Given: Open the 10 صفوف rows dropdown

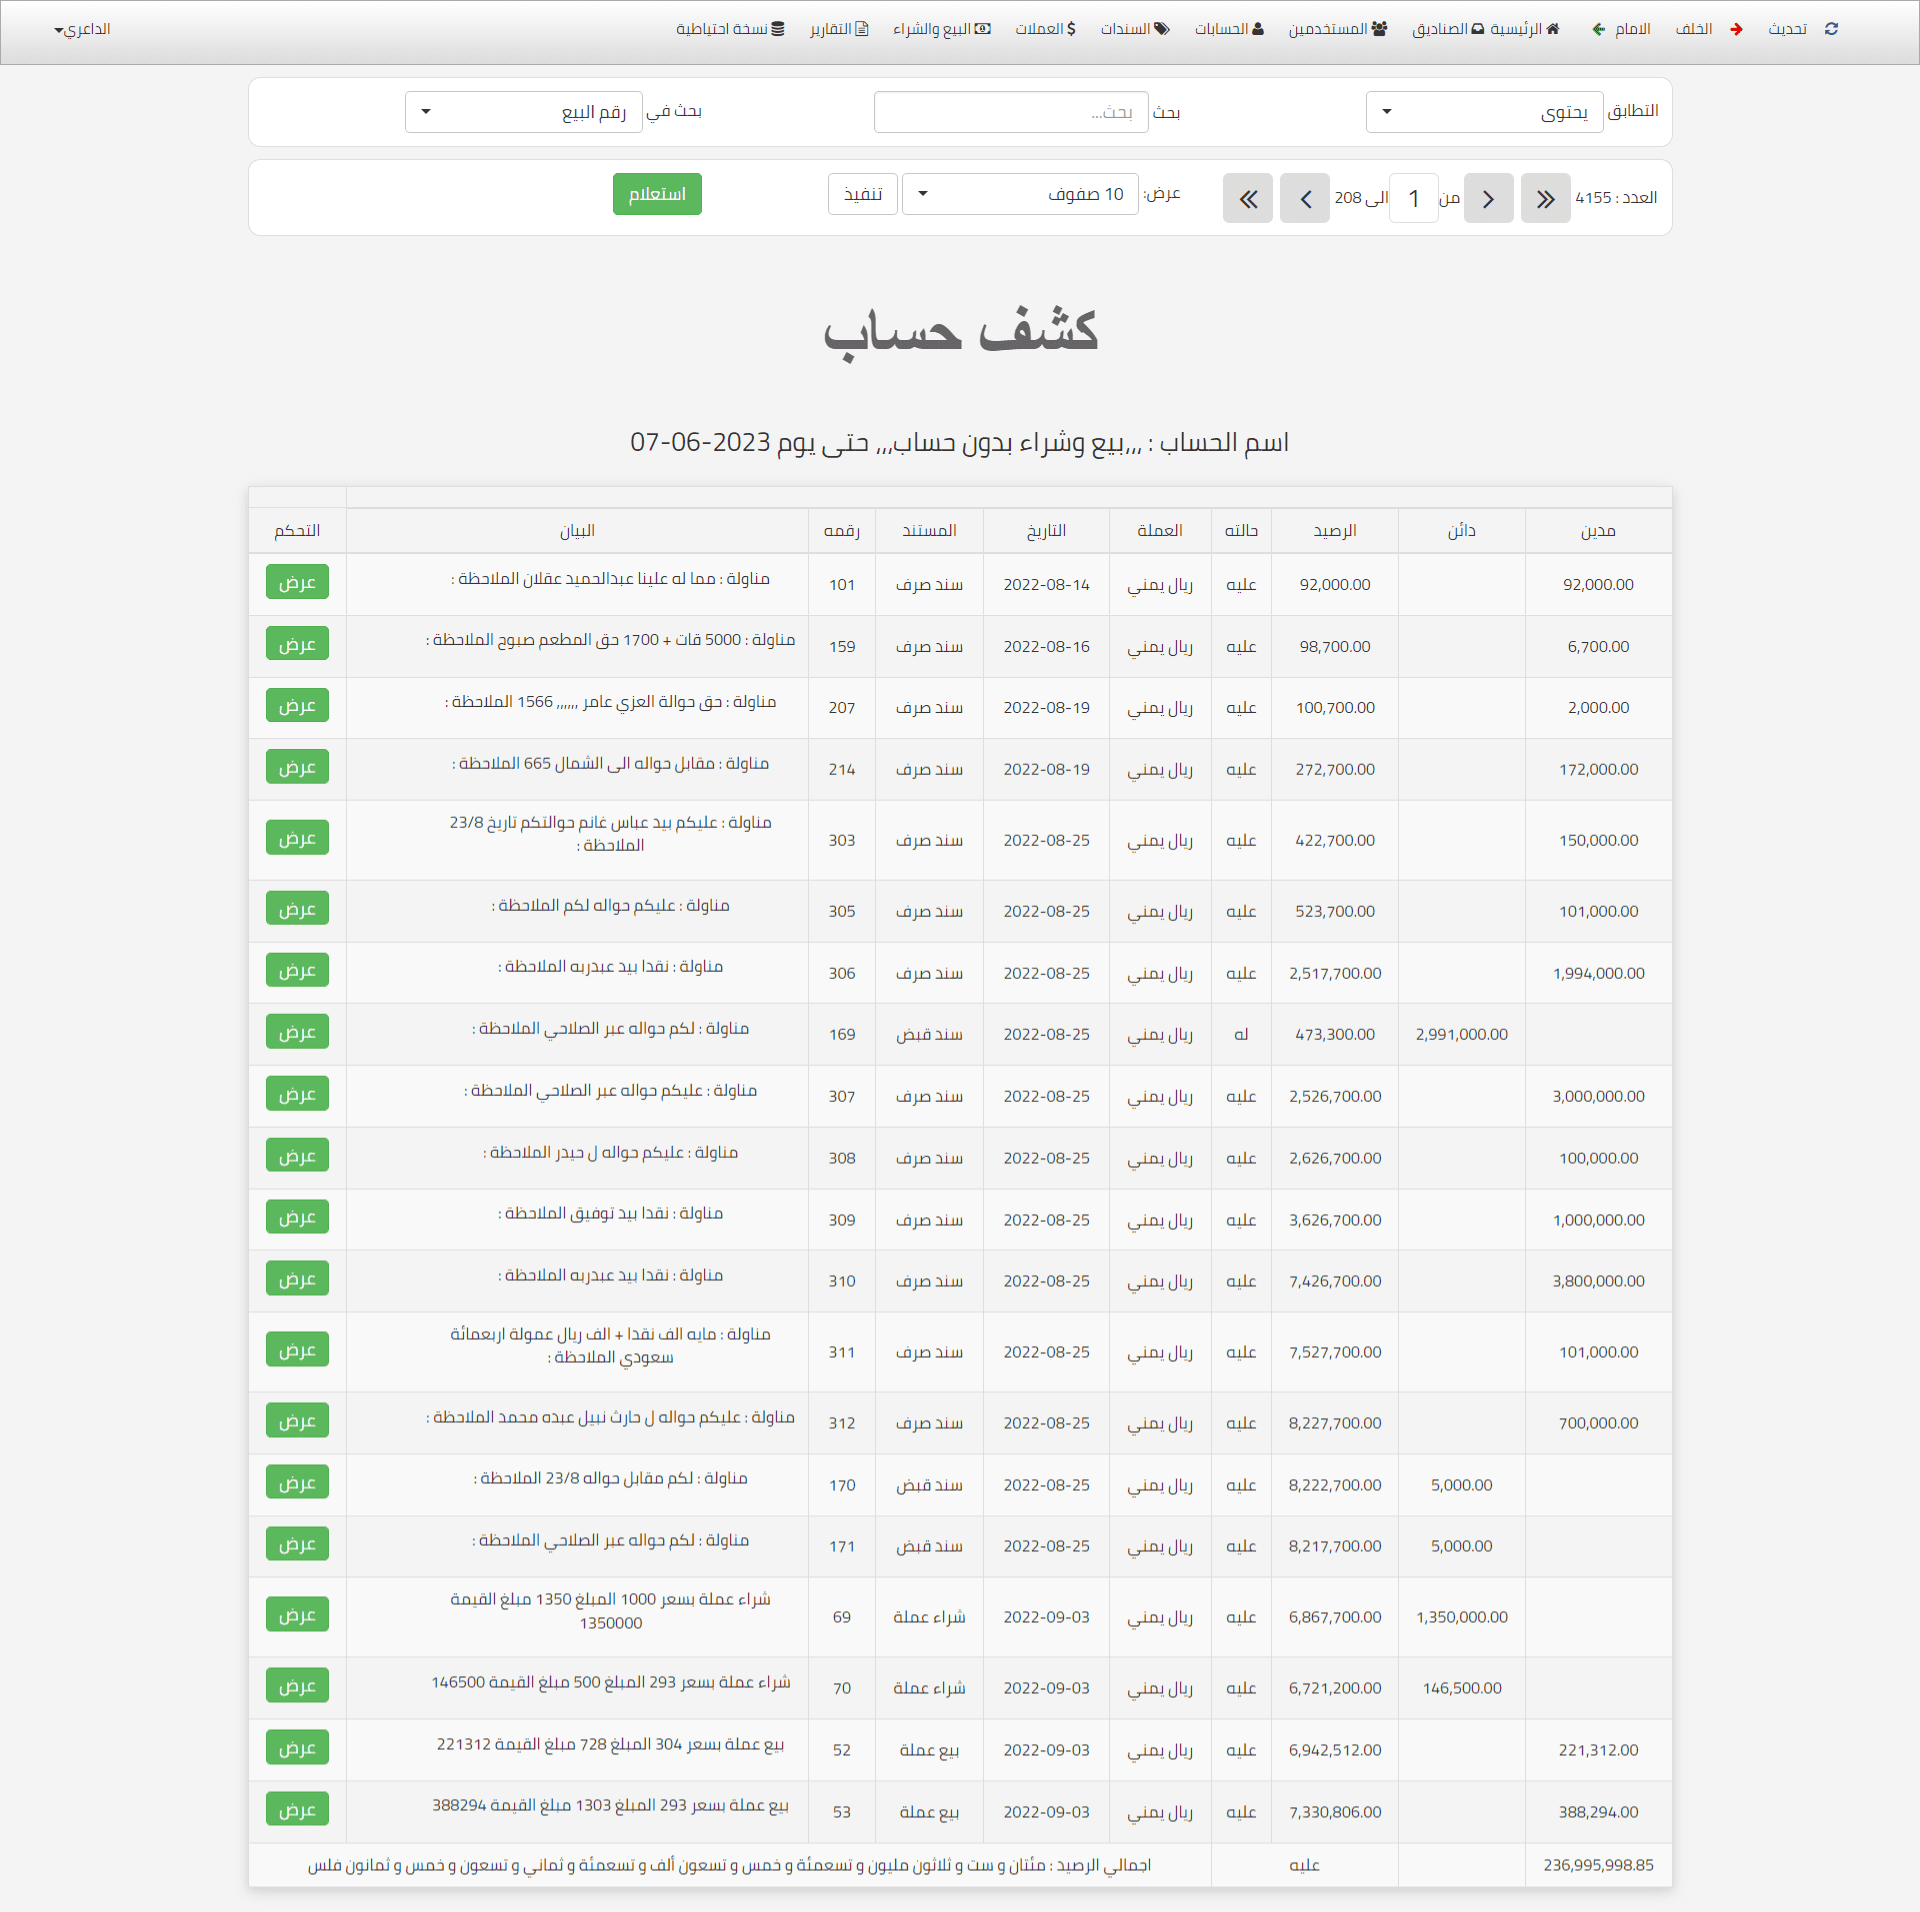Looking at the screenshot, I should click(x=1019, y=194).
